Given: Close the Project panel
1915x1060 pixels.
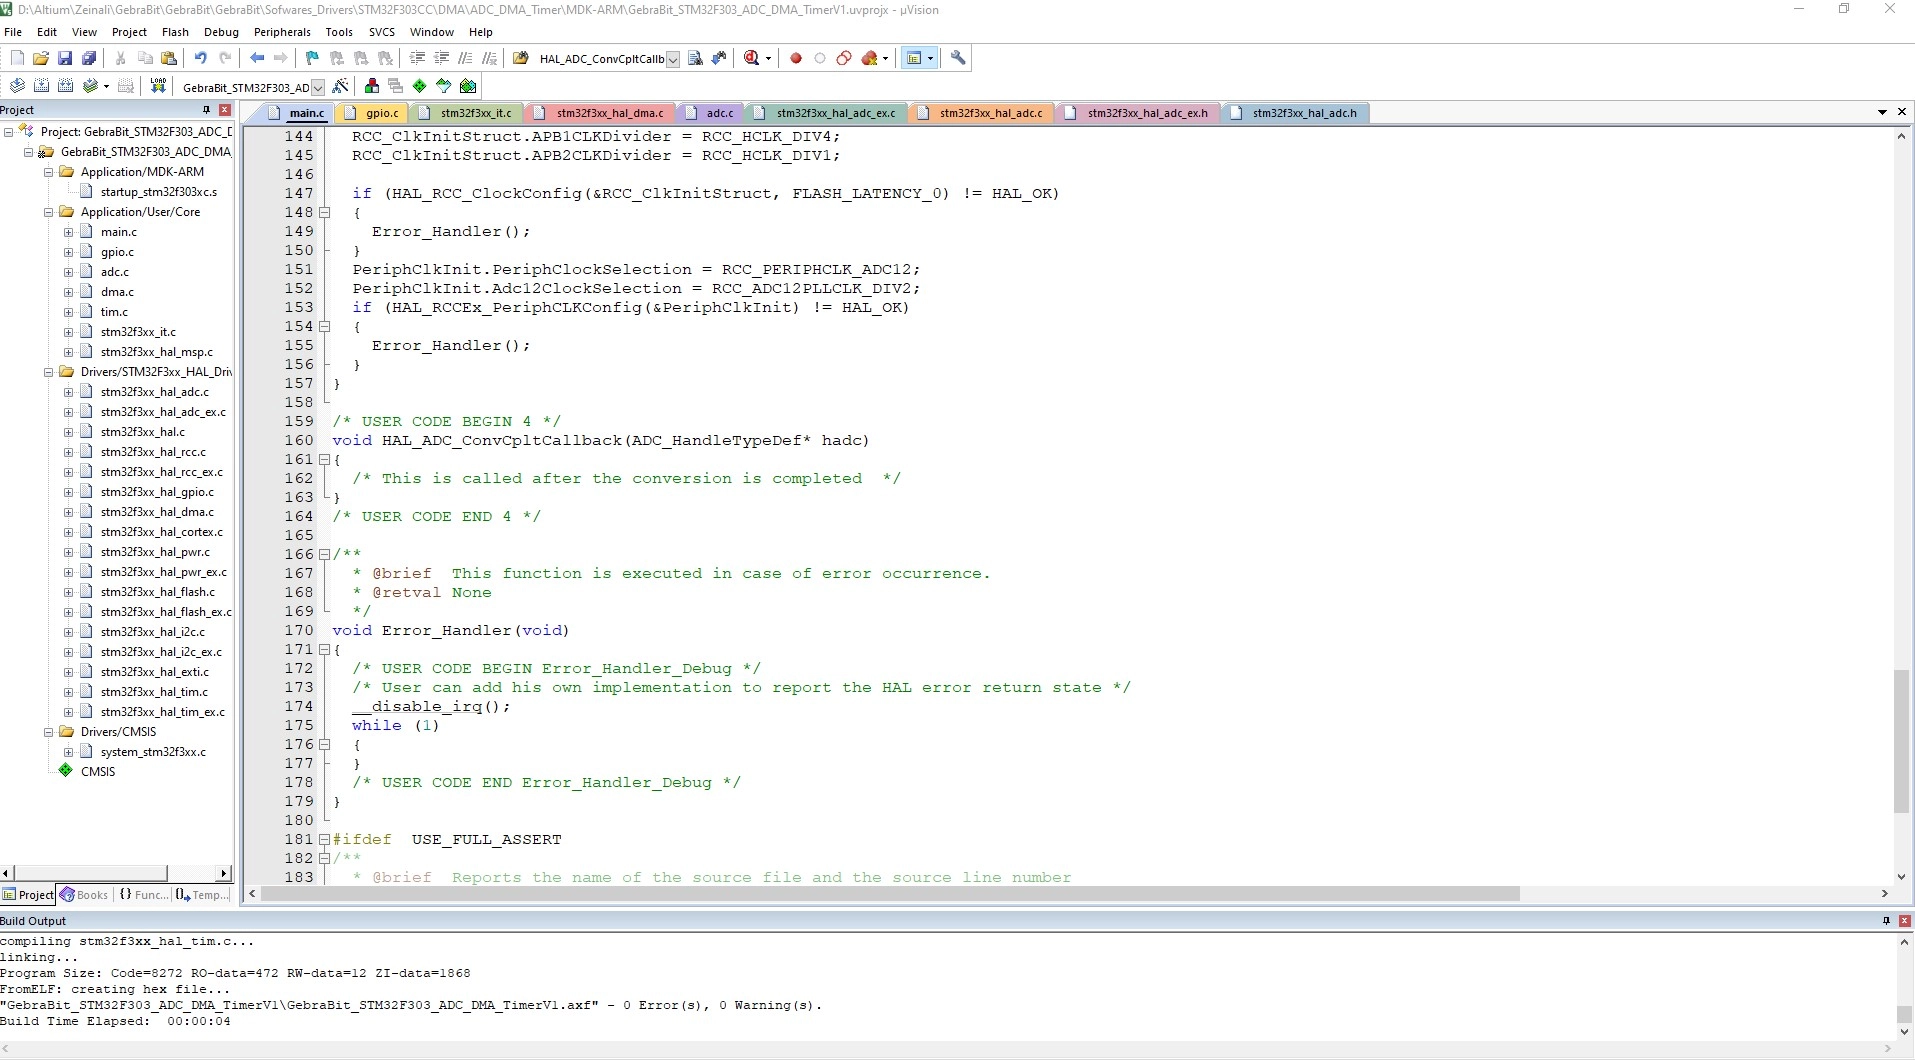Looking at the screenshot, I should tap(225, 110).
